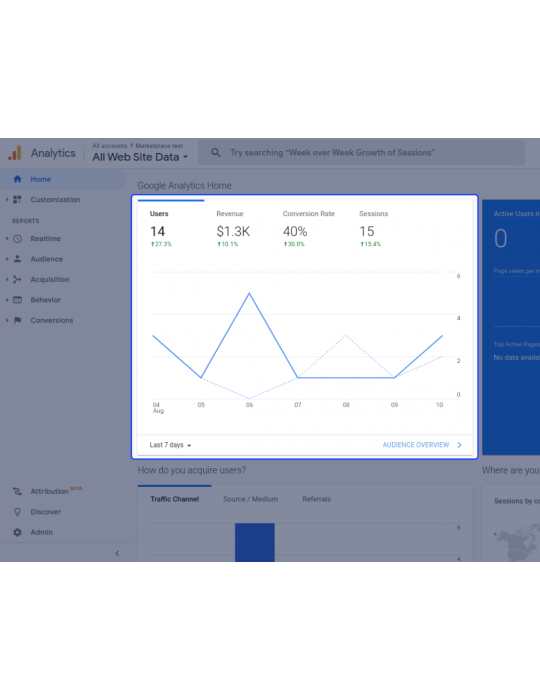The image size is (540, 700).
Task: Select the Revenue metric tab
Action: pos(238,228)
